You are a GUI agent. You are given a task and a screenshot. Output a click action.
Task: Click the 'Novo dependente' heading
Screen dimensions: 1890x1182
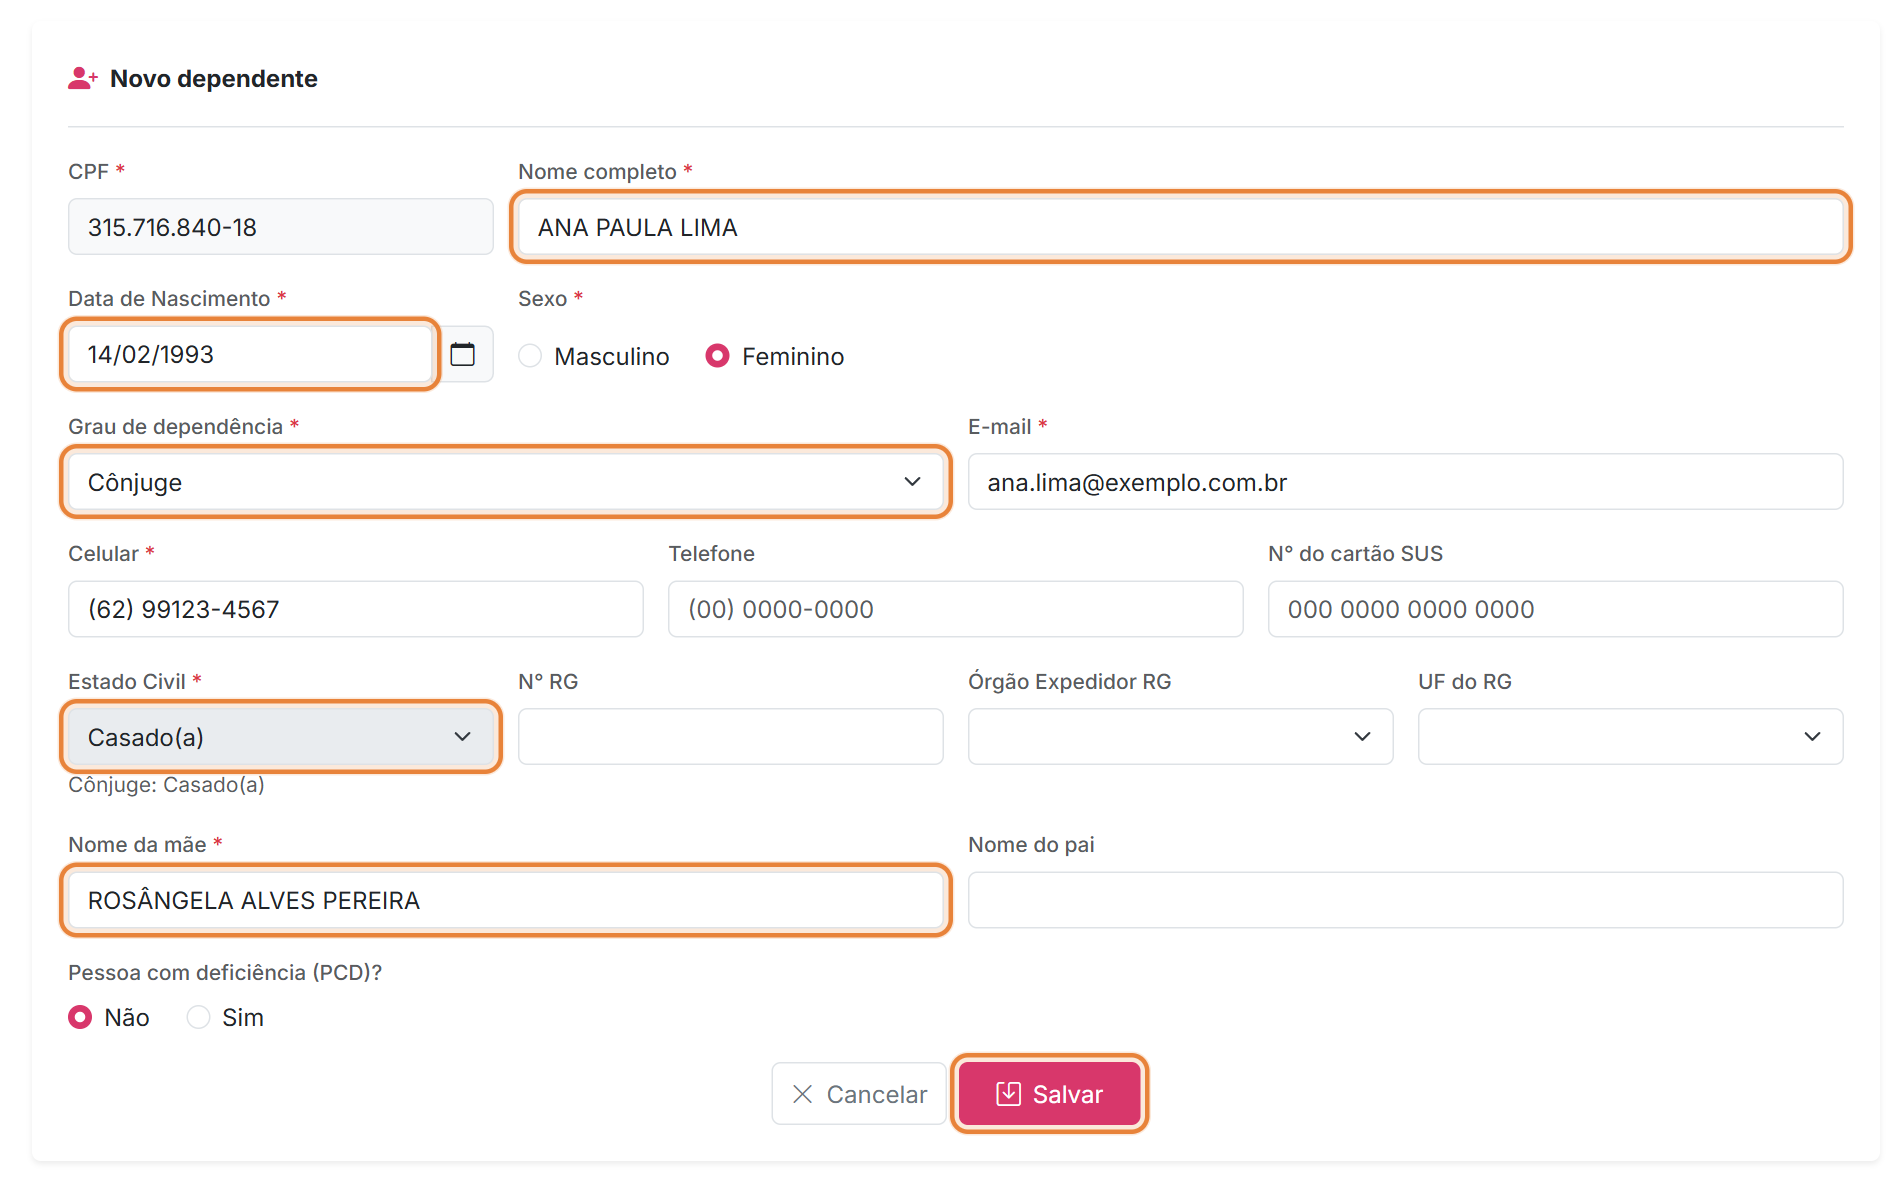214,78
